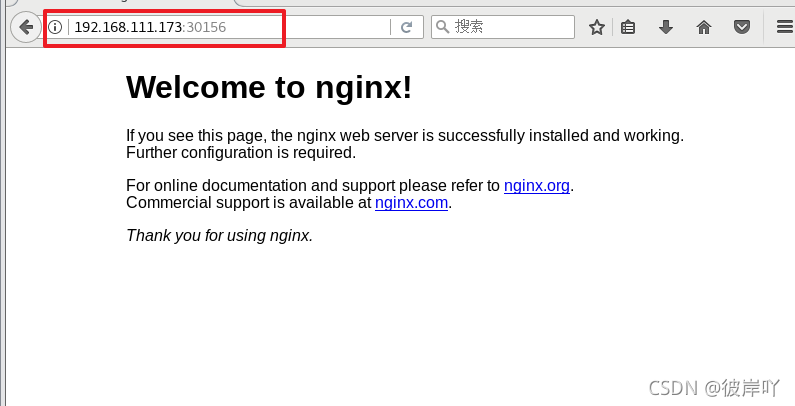Click the Welcome to nginx! heading

269,87
